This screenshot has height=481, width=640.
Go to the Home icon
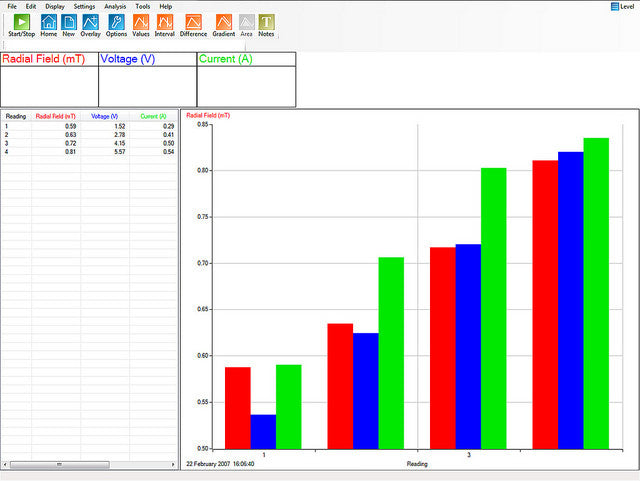(48, 24)
